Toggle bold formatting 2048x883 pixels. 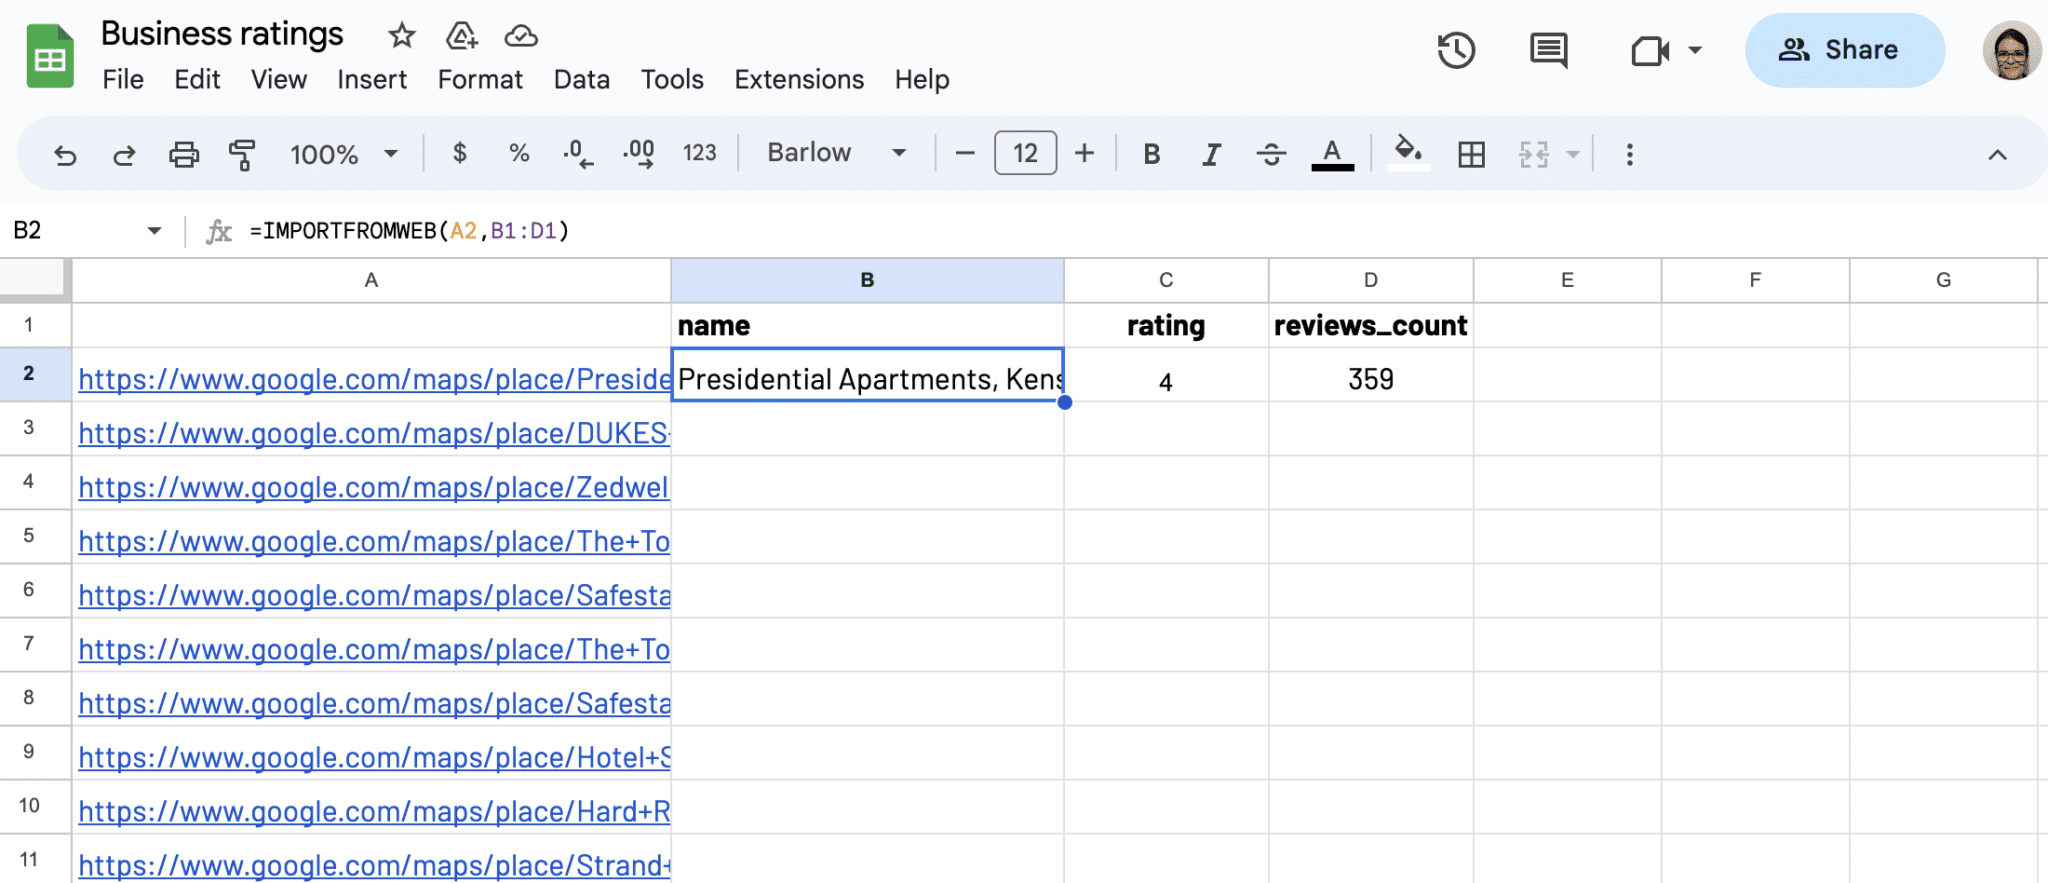pos(1152,154)
